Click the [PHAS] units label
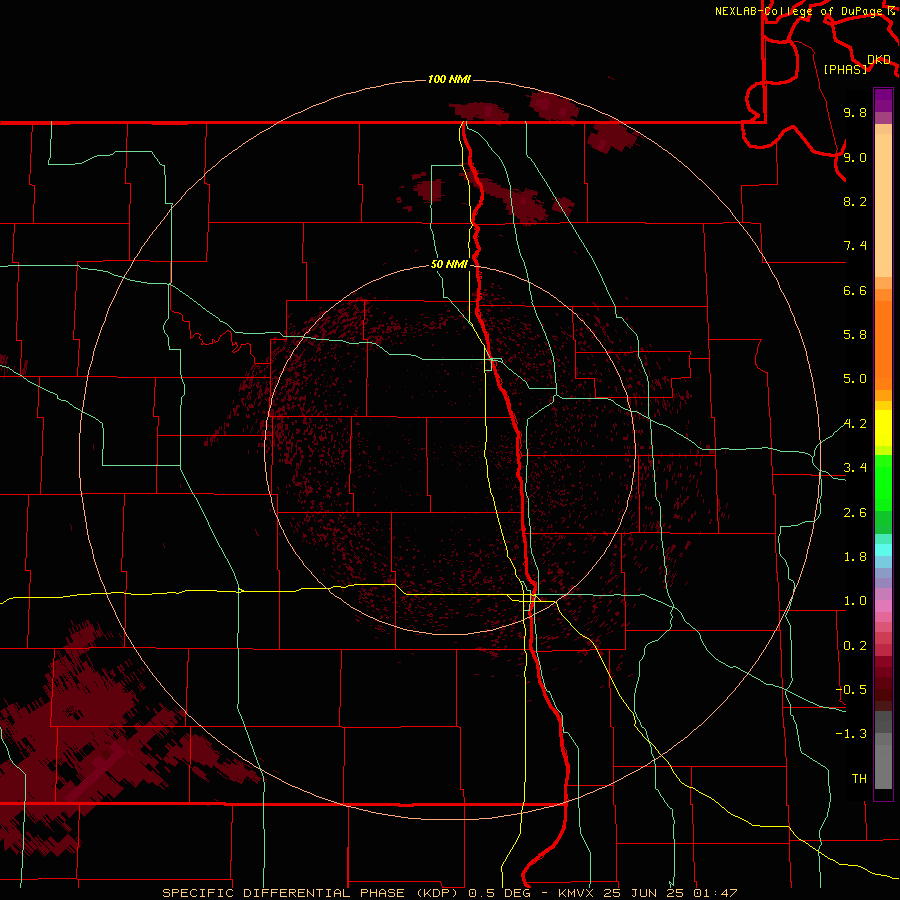This screenshot has width=900, height=900. 845,70
